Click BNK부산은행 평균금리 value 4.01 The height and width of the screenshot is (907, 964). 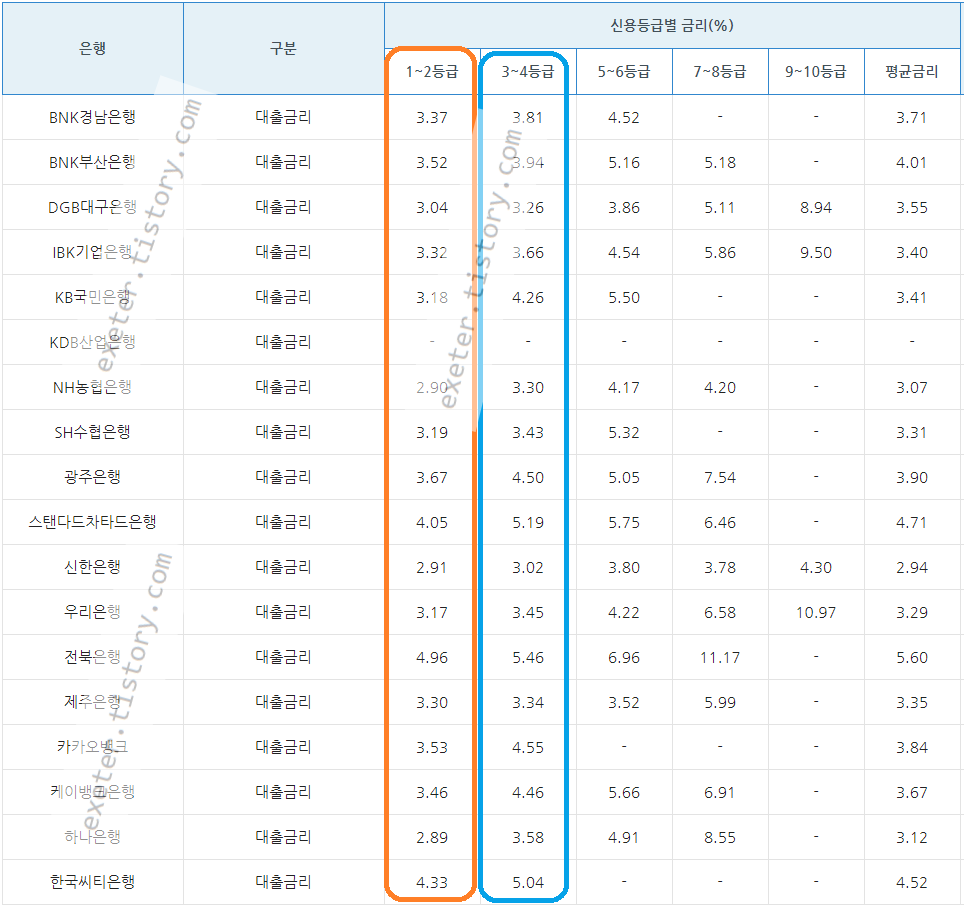coord(911,163)
